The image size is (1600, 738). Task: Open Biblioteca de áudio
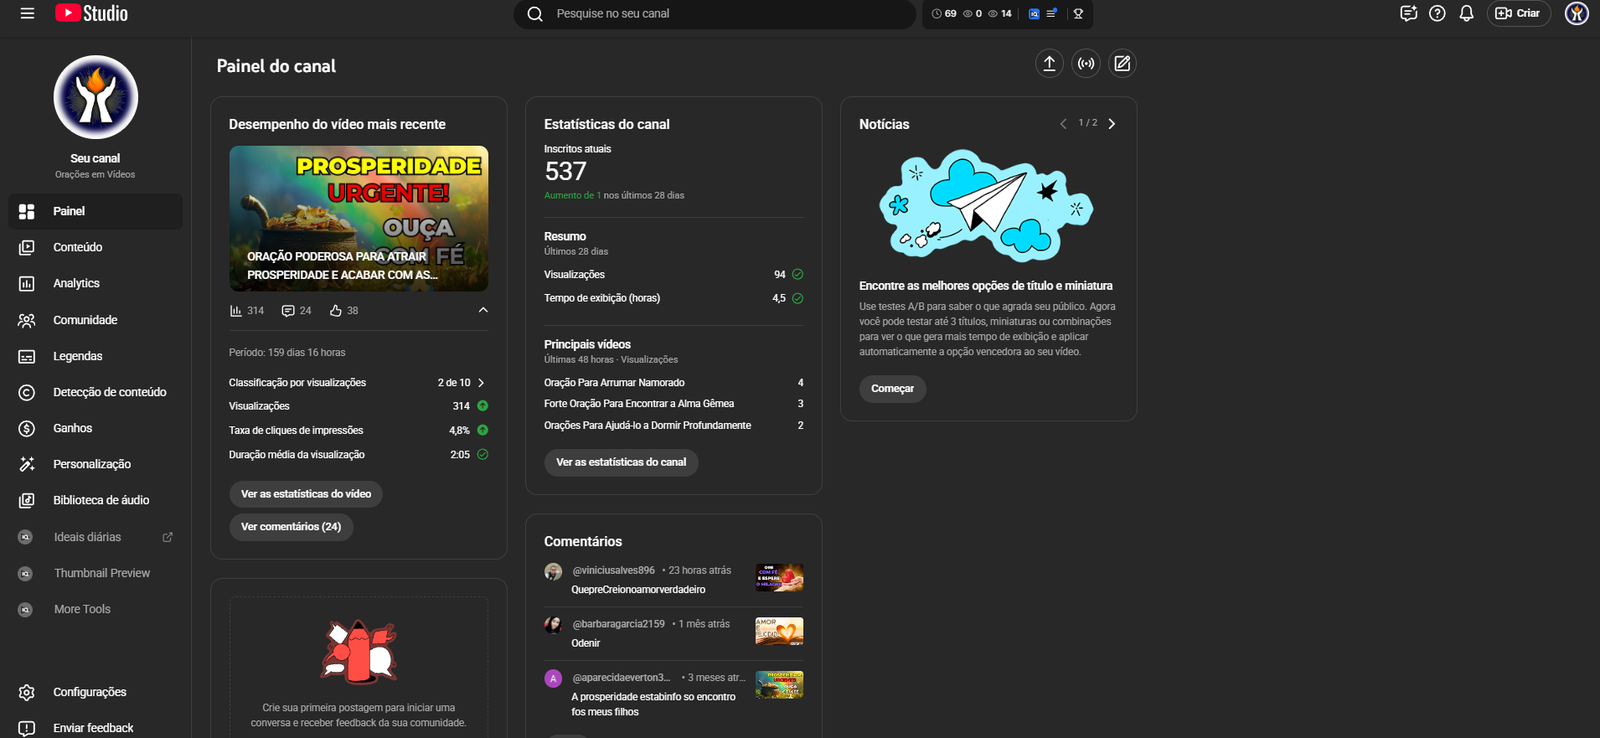(95, 500)
